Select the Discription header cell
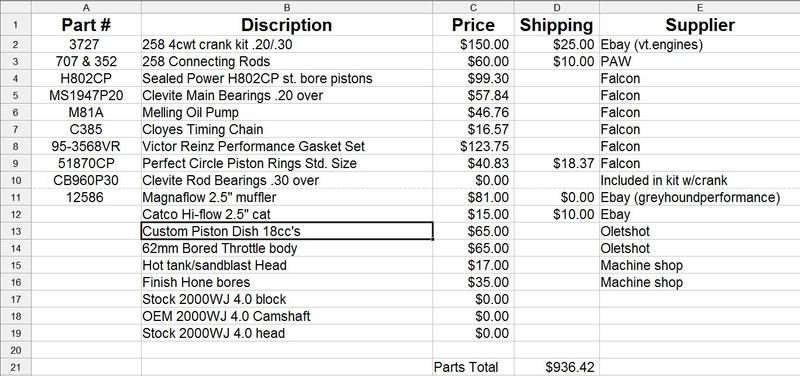Viewport: 800px width, 376px height. (x=287, y=25)
